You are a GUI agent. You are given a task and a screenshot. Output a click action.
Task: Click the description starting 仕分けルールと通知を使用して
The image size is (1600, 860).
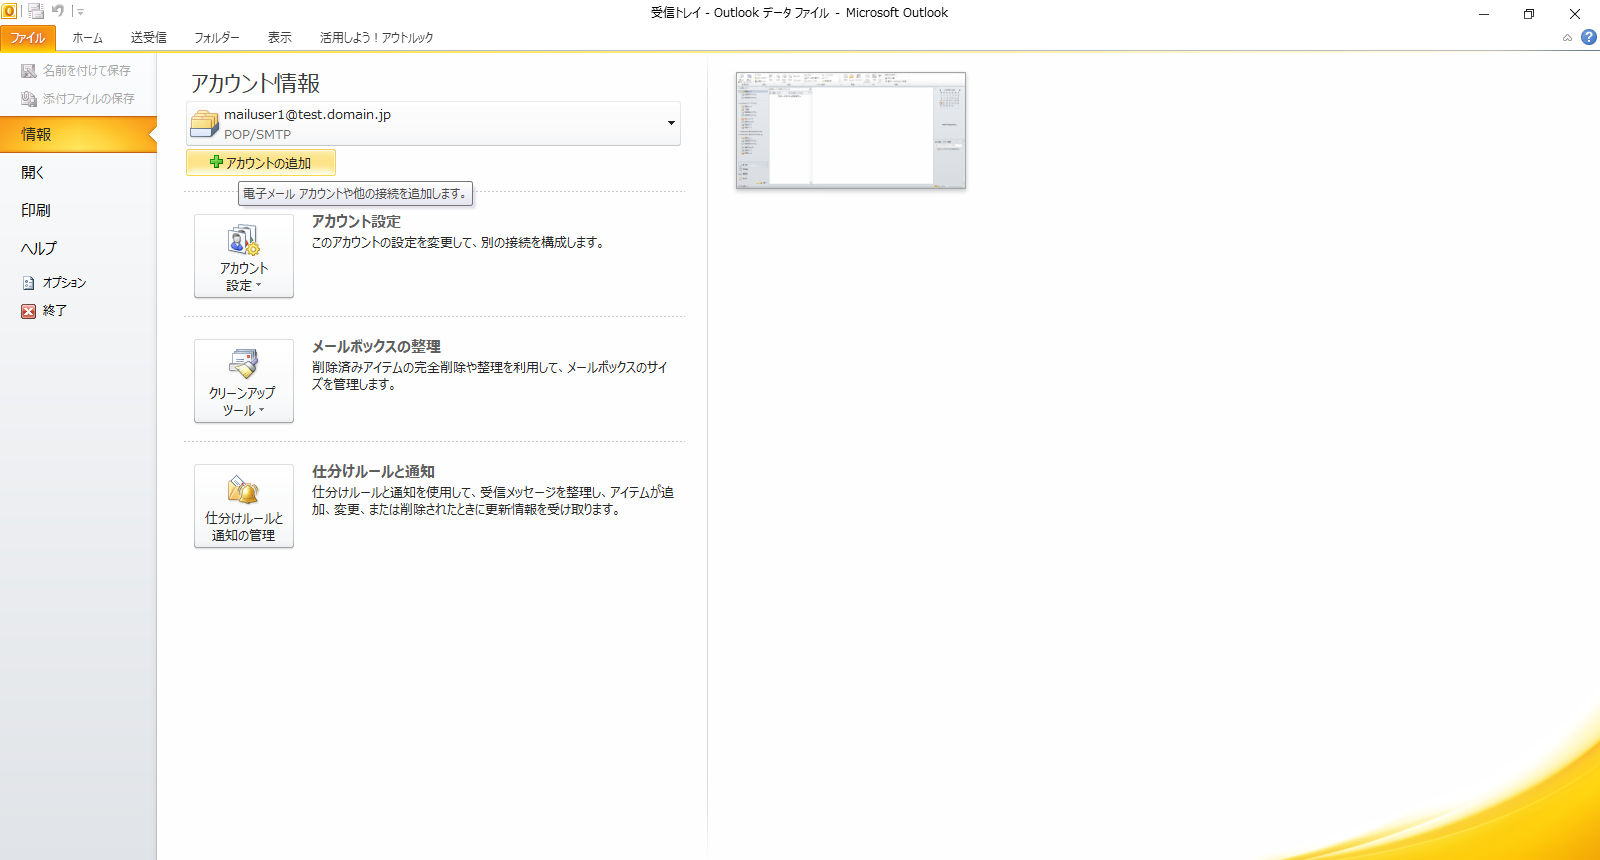pos(493,501)
